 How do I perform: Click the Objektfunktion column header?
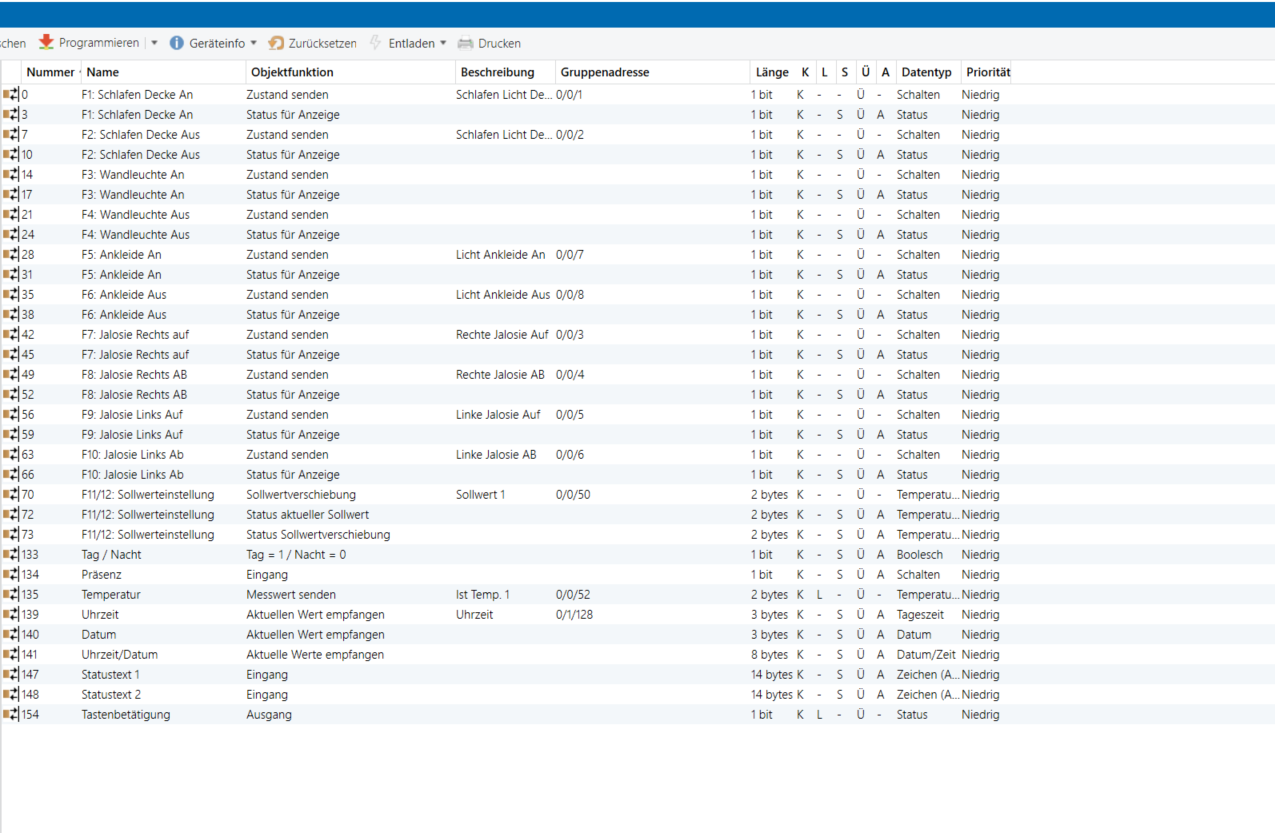coord(292,72)
